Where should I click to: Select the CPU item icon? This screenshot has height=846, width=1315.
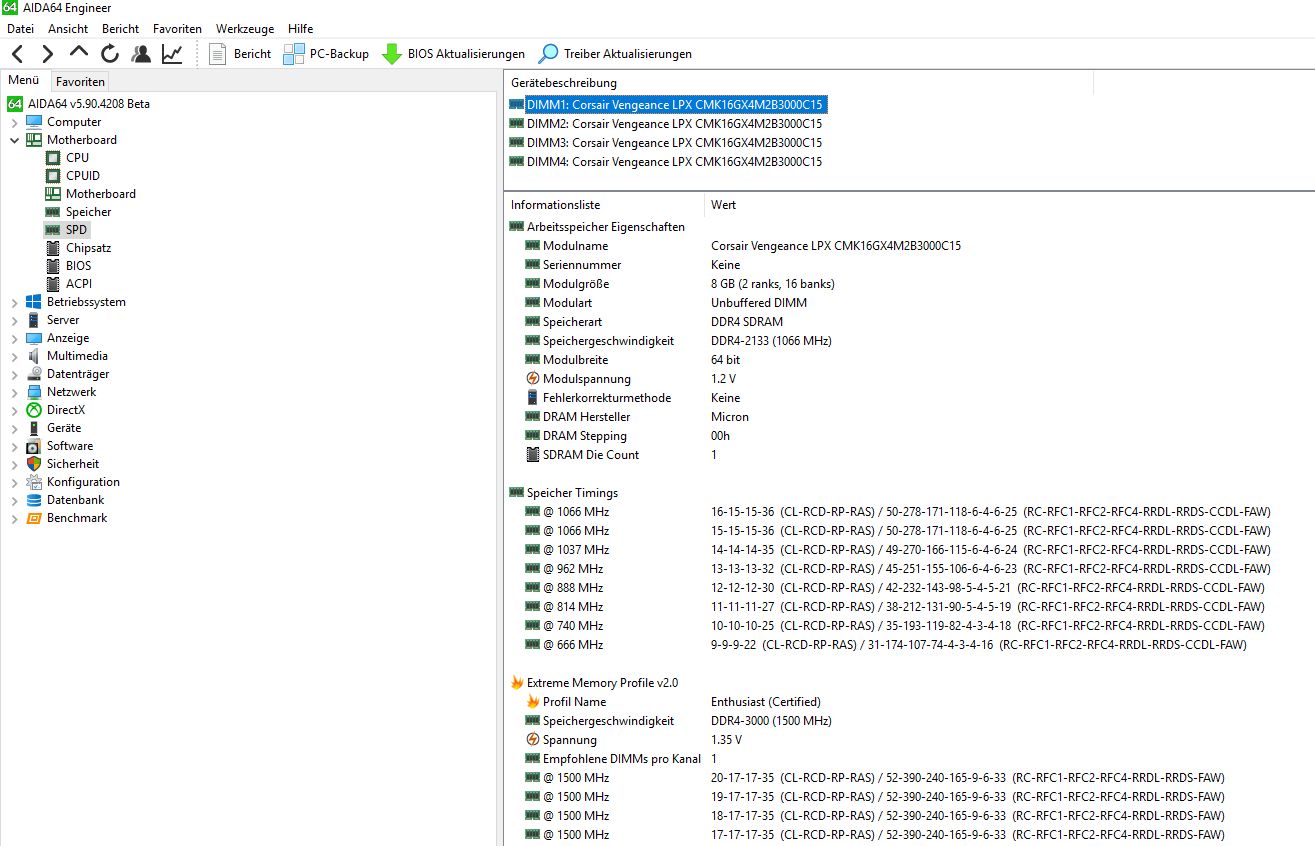(x=53, y=158)
